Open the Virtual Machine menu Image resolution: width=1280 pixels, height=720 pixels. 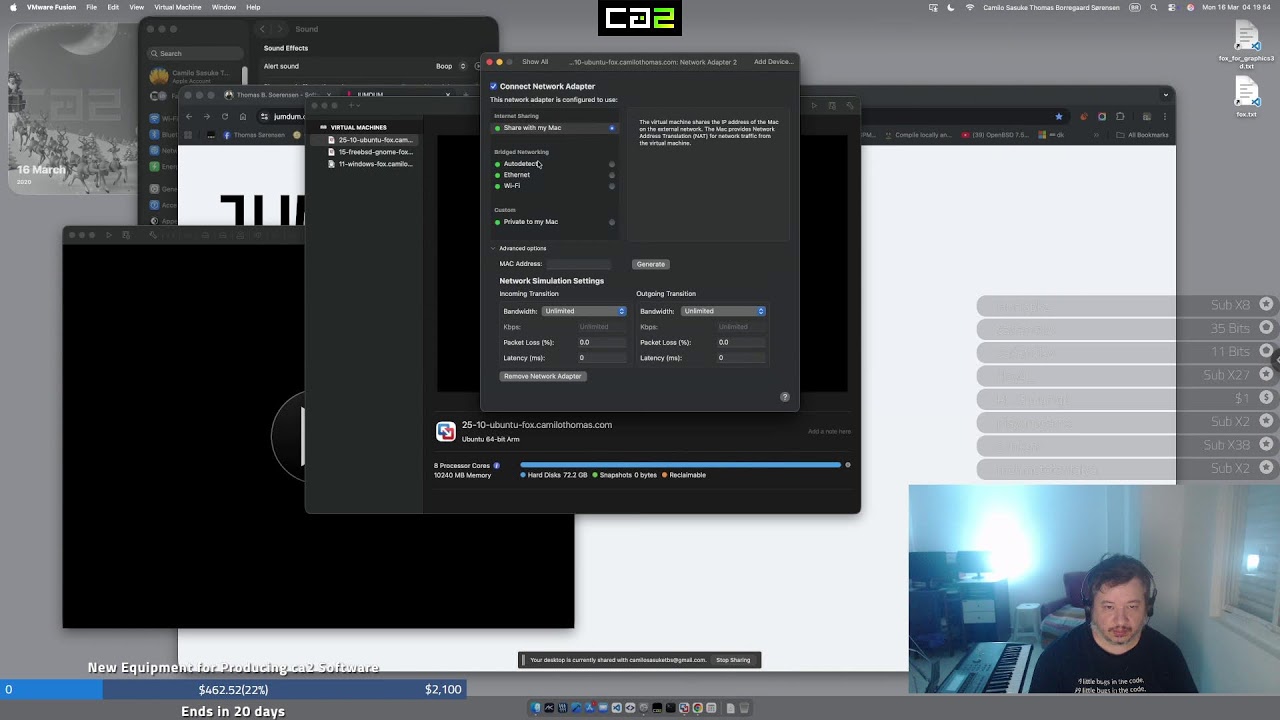(x=177, y=7)
